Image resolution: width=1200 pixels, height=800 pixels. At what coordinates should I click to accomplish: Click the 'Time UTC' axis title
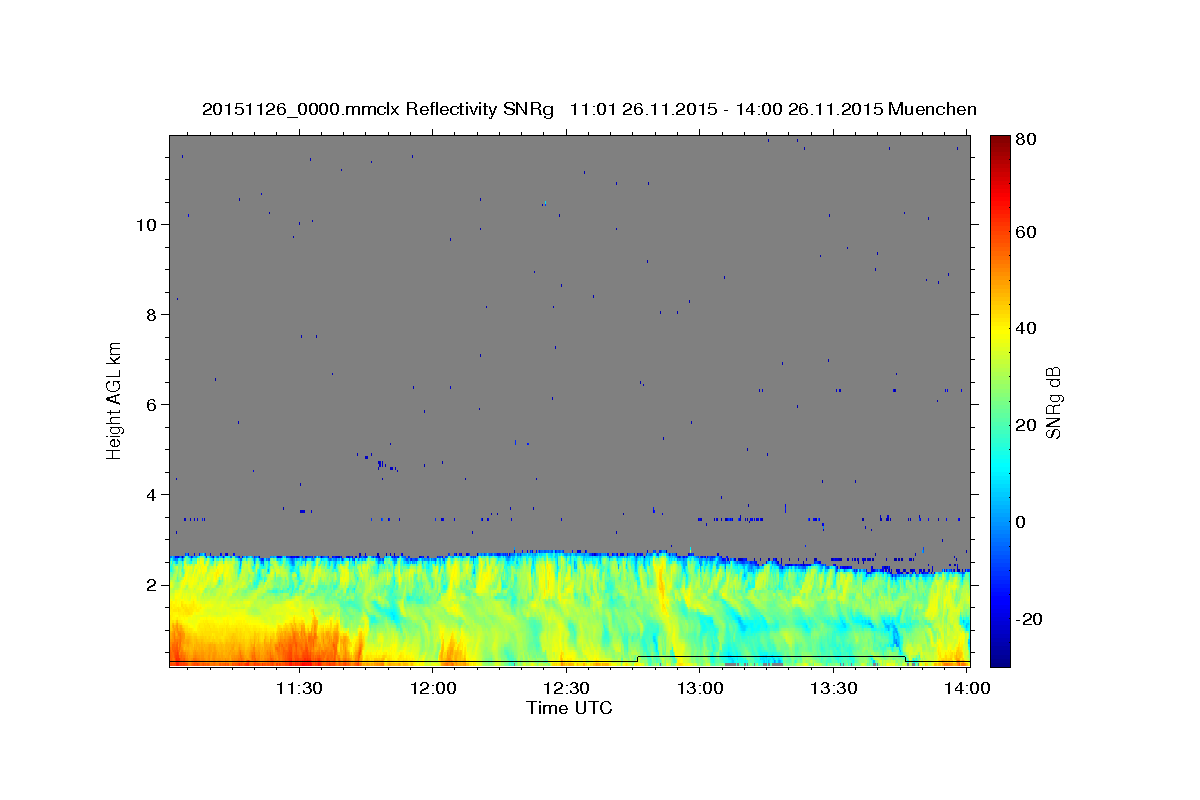click(569, 708)
